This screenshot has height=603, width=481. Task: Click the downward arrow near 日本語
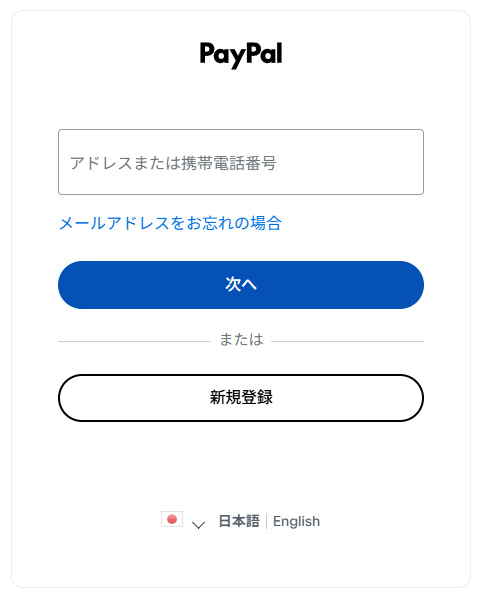(198, 525)
